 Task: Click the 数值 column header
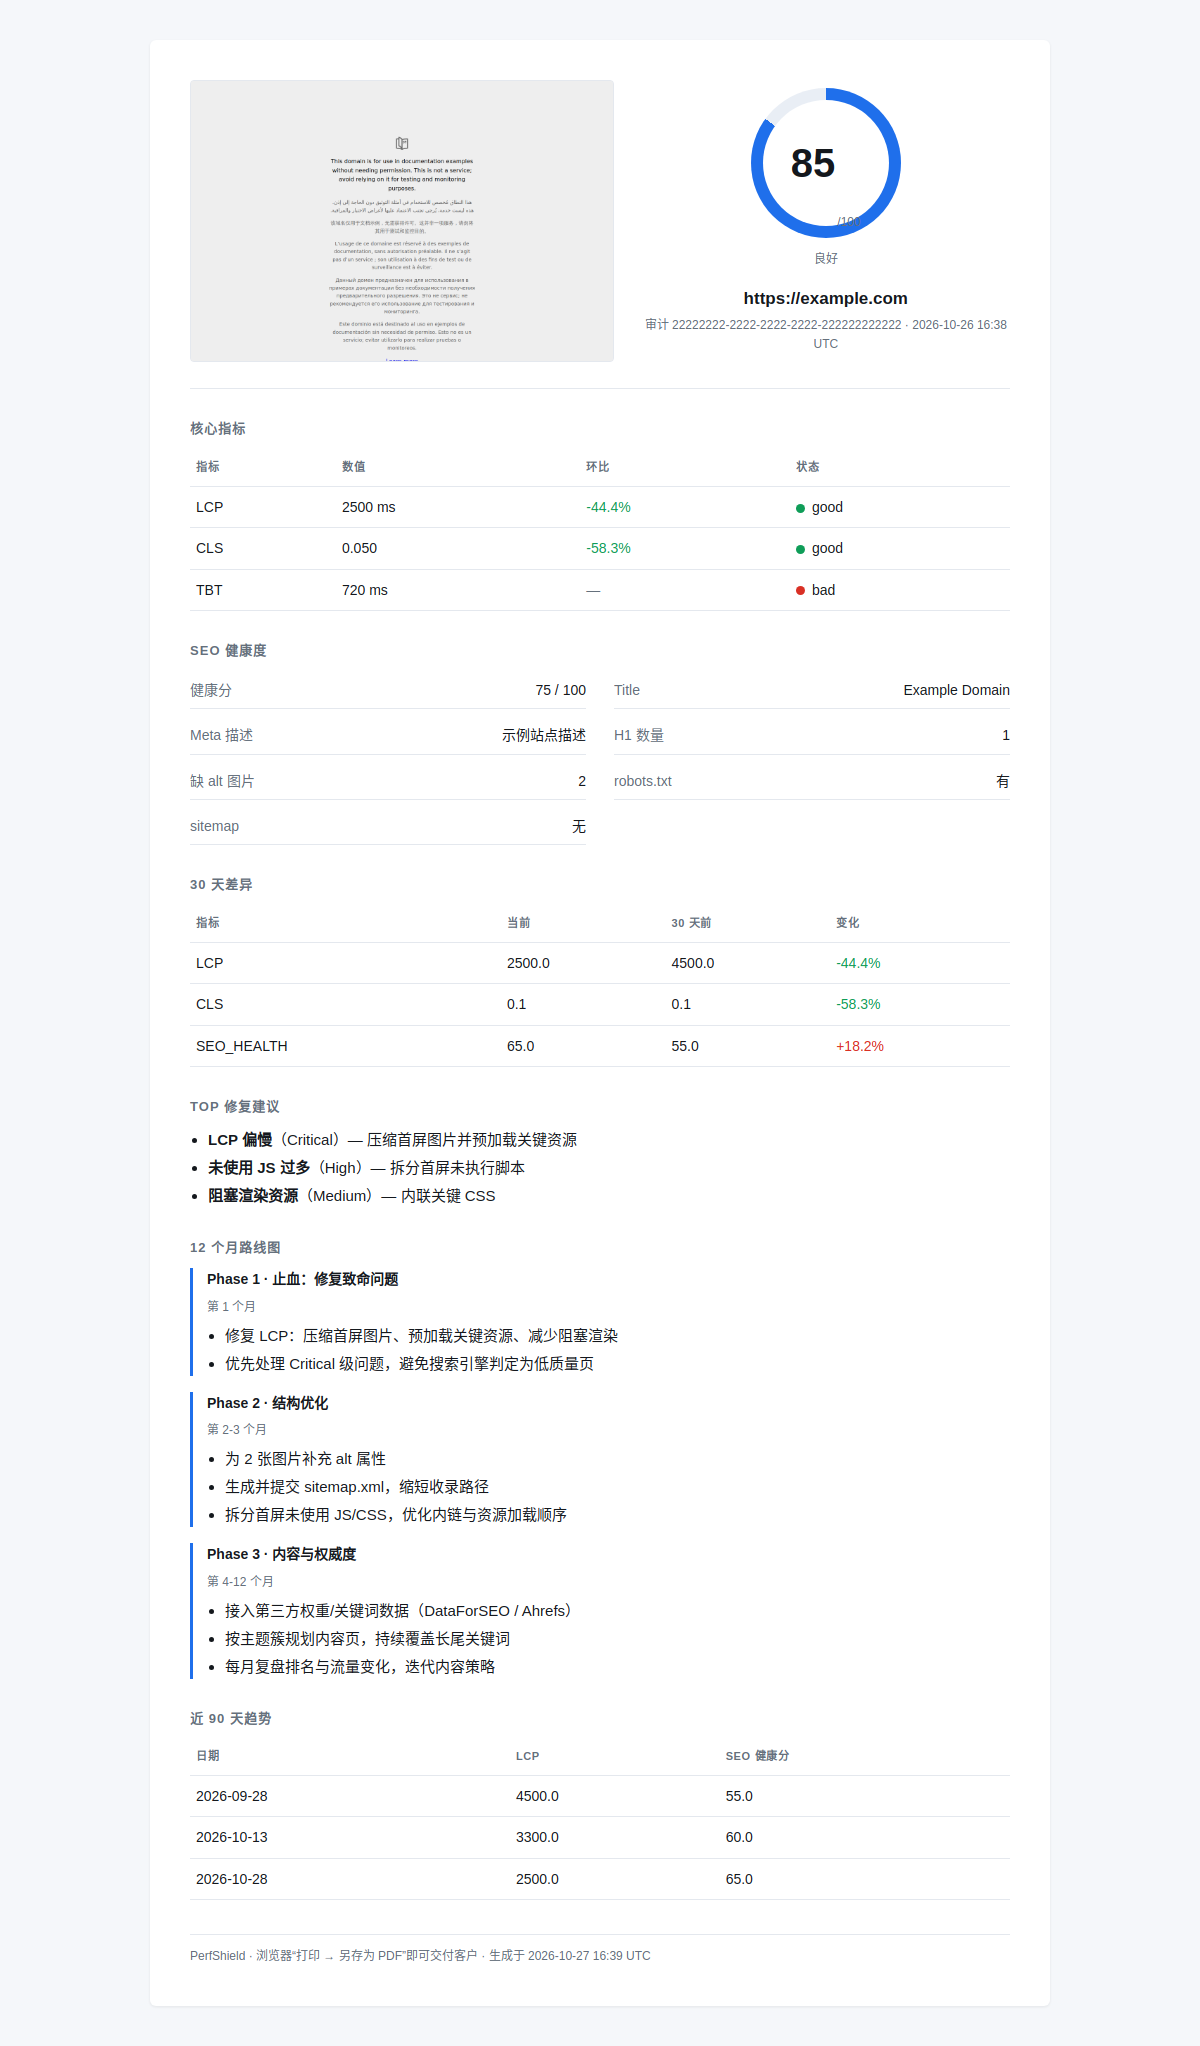click(x=354, y=467)
